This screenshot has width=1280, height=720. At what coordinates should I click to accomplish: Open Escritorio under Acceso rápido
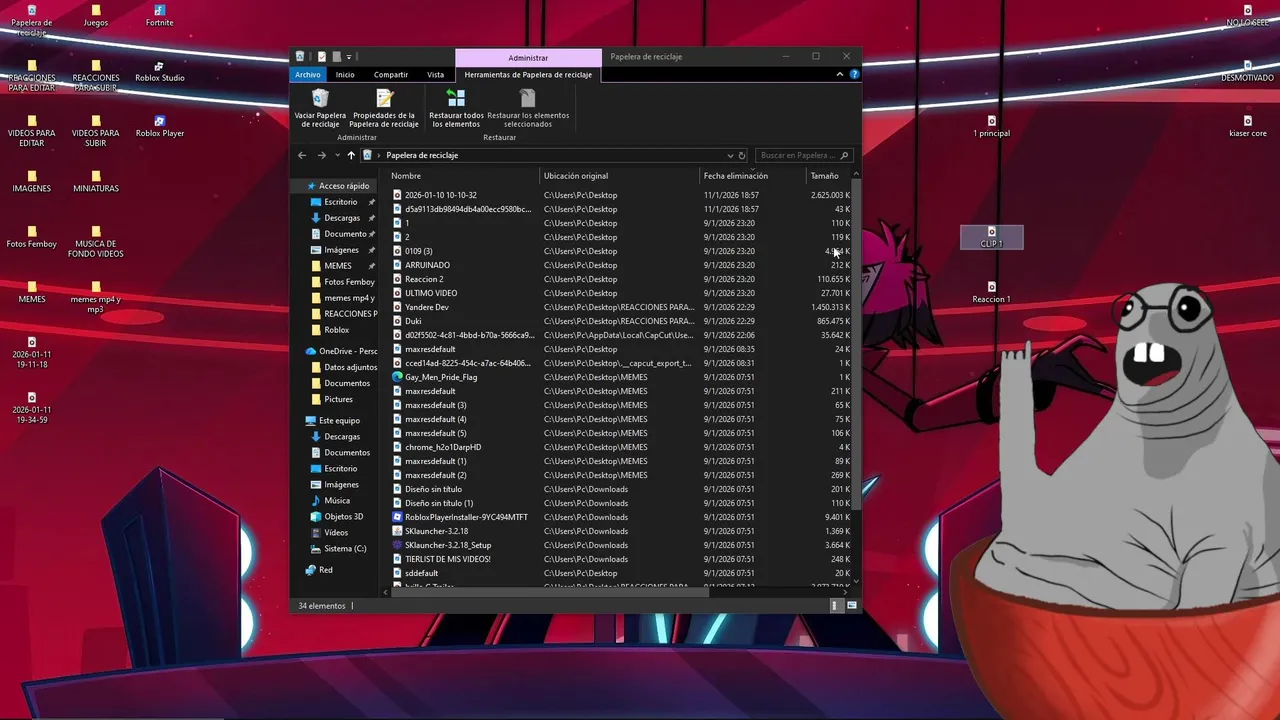(340, 202)
